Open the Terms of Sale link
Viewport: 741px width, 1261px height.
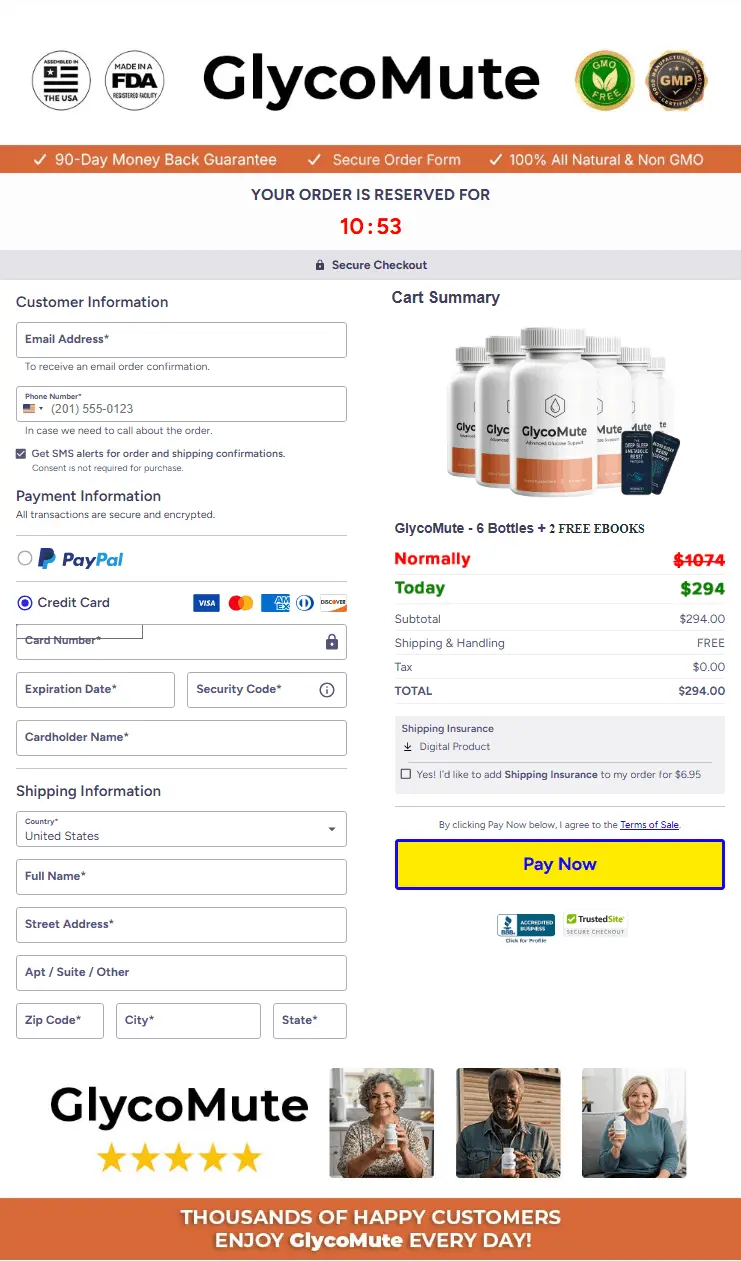coord(650,824)
